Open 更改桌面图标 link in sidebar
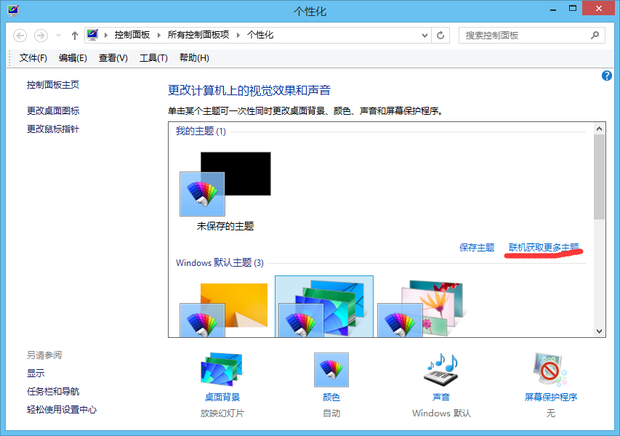This screenshot has height=436, width=620. [53, 111]
